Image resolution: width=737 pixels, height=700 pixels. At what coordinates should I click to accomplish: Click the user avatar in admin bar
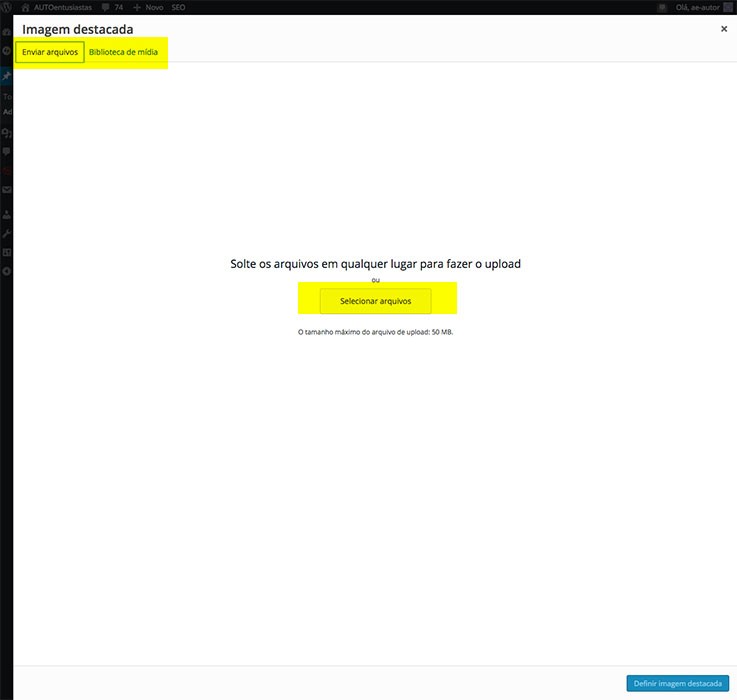click(729, 7)
